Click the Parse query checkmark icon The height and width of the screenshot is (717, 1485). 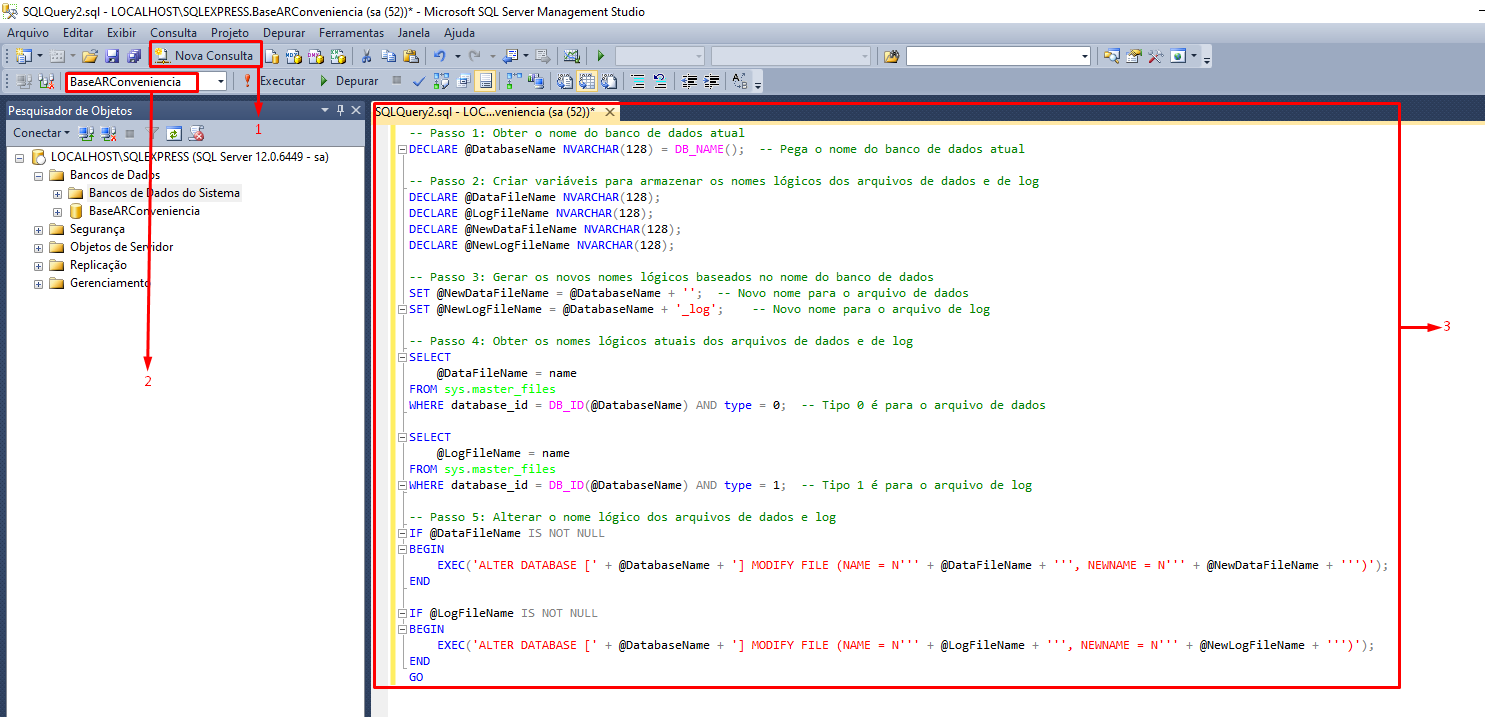419,81
